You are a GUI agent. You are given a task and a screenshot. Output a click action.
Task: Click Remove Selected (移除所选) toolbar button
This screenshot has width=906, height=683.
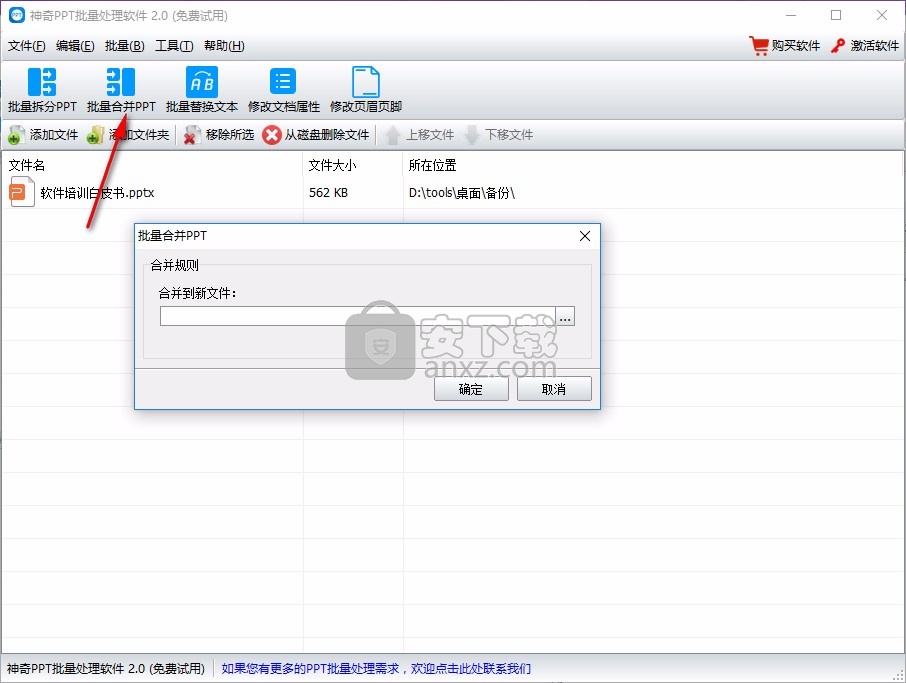218,135
